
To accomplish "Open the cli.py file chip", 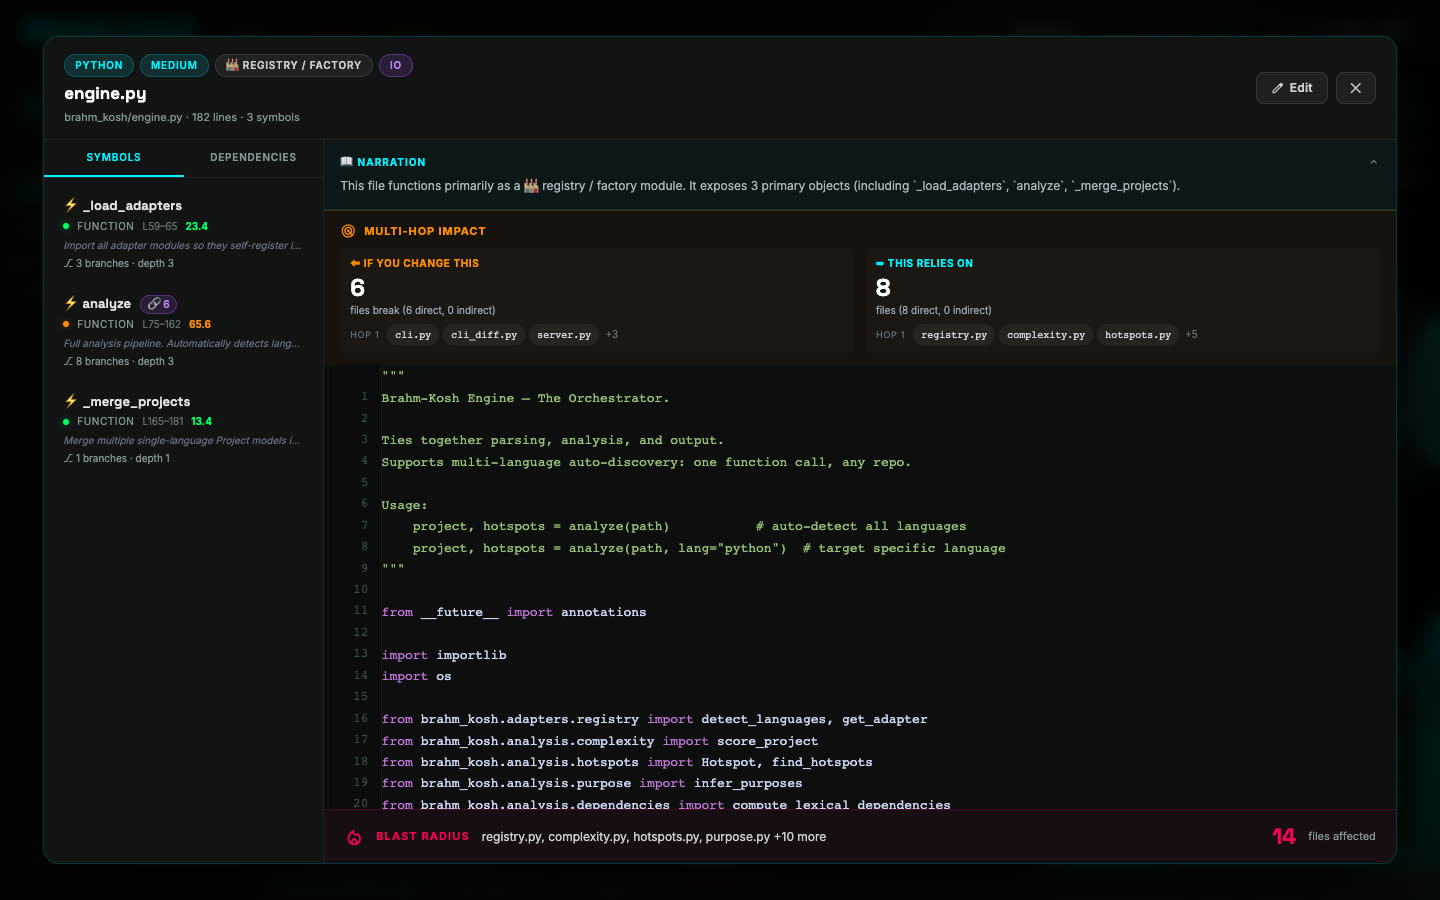I will point(413,335).
